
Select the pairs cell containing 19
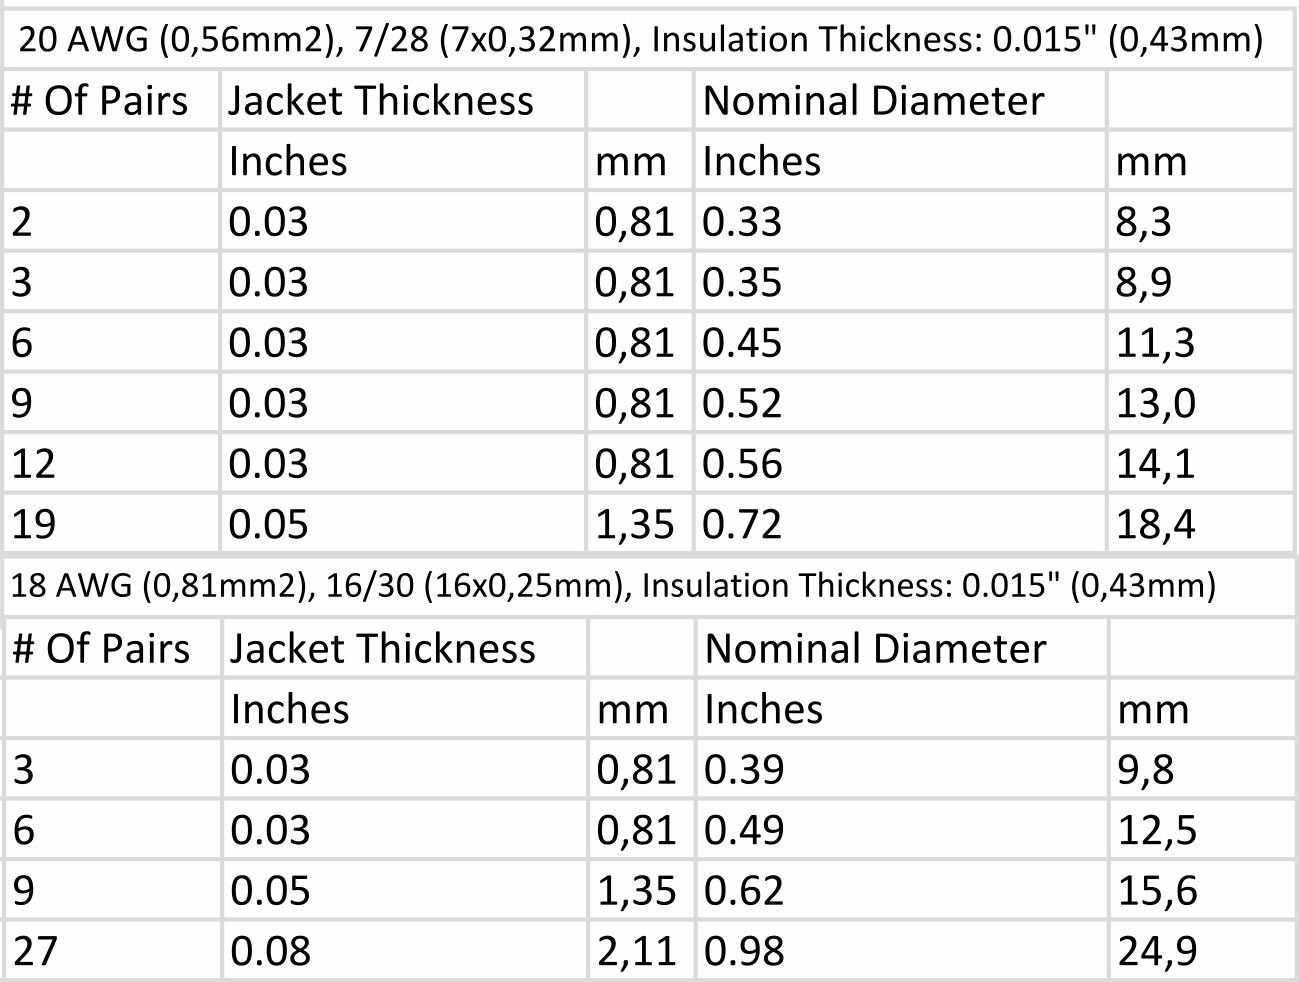[111, 523]
